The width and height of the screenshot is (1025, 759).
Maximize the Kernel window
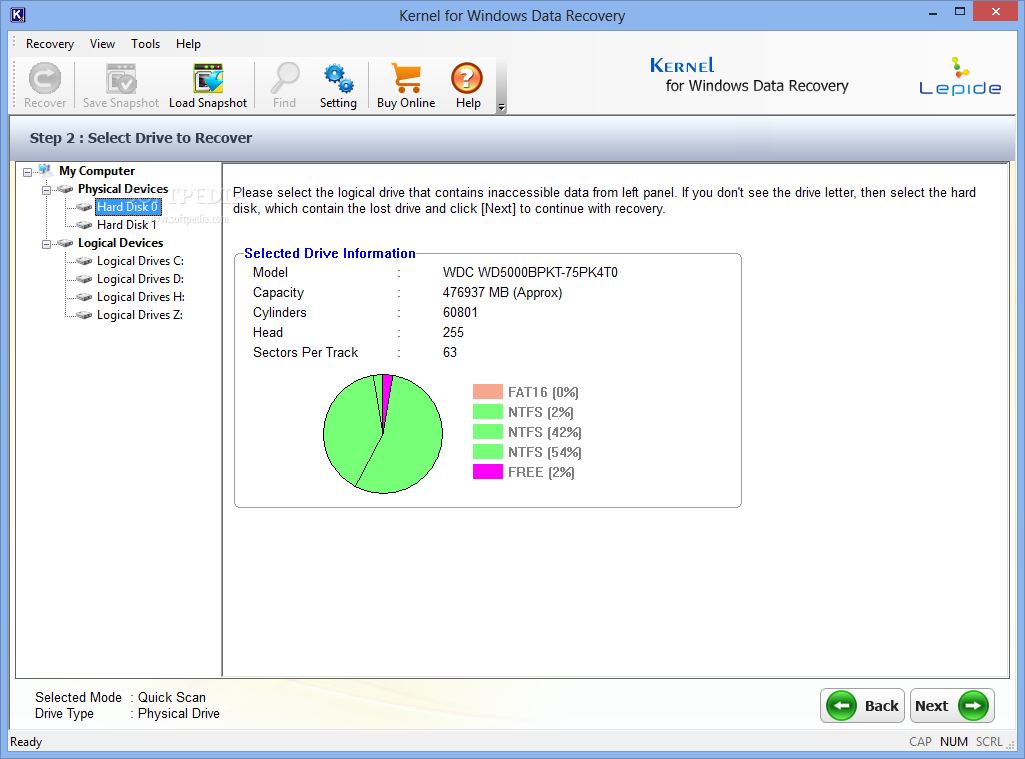(960, 12)
